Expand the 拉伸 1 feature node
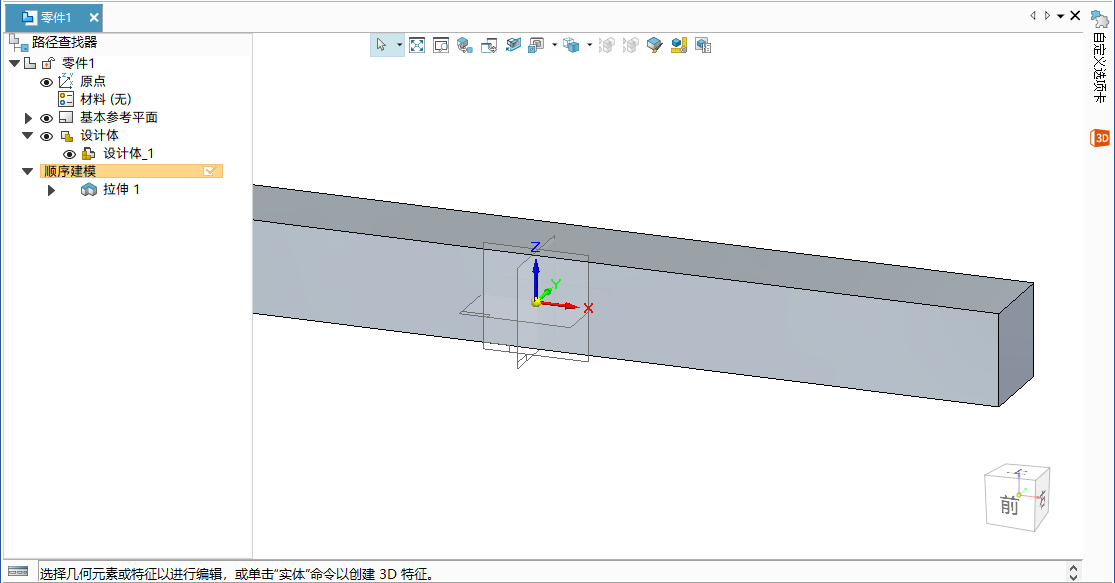This screenshot has width=1115, height=583. pos(51,190)
